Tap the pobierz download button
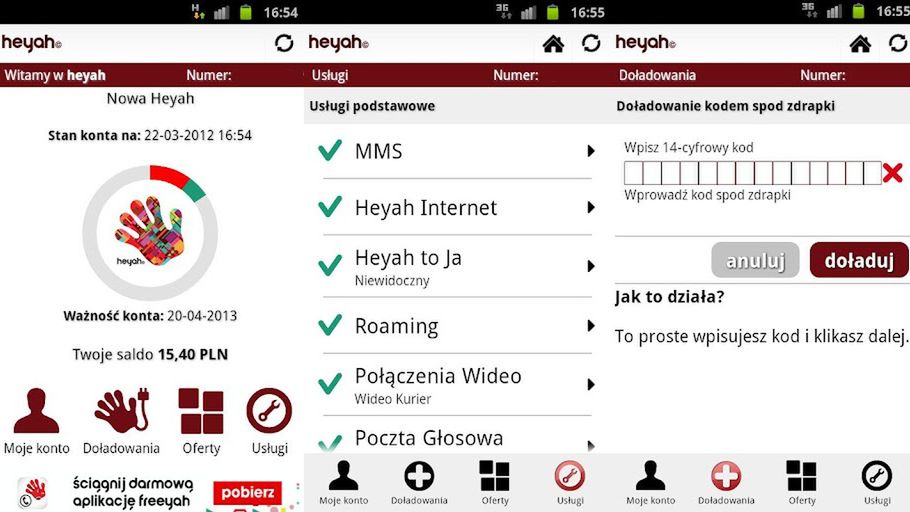Screen dimensions: 910x512 pyautogui.click(x=247, y=493)
